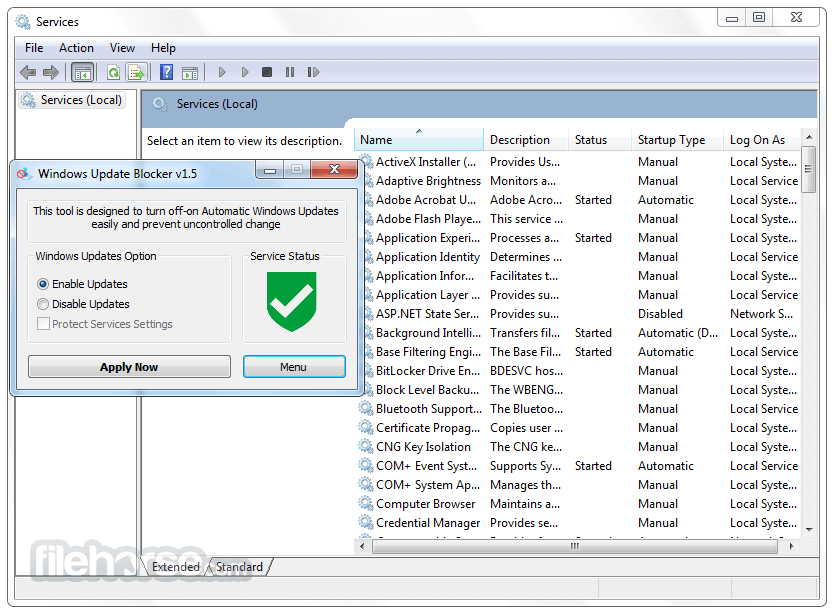Toggle Protect Services Settings checkbox
This screenshot has height=612, width=834.
[44, 324]
